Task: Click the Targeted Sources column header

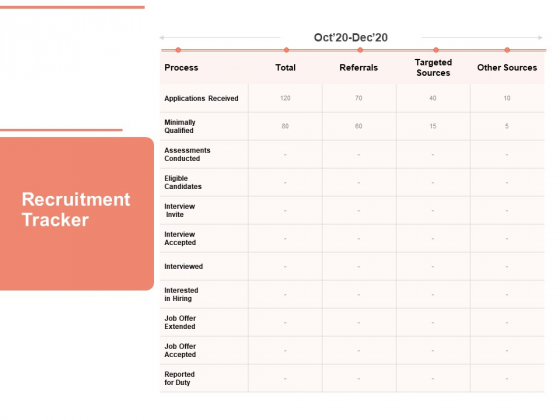Action: click(433, 68)
